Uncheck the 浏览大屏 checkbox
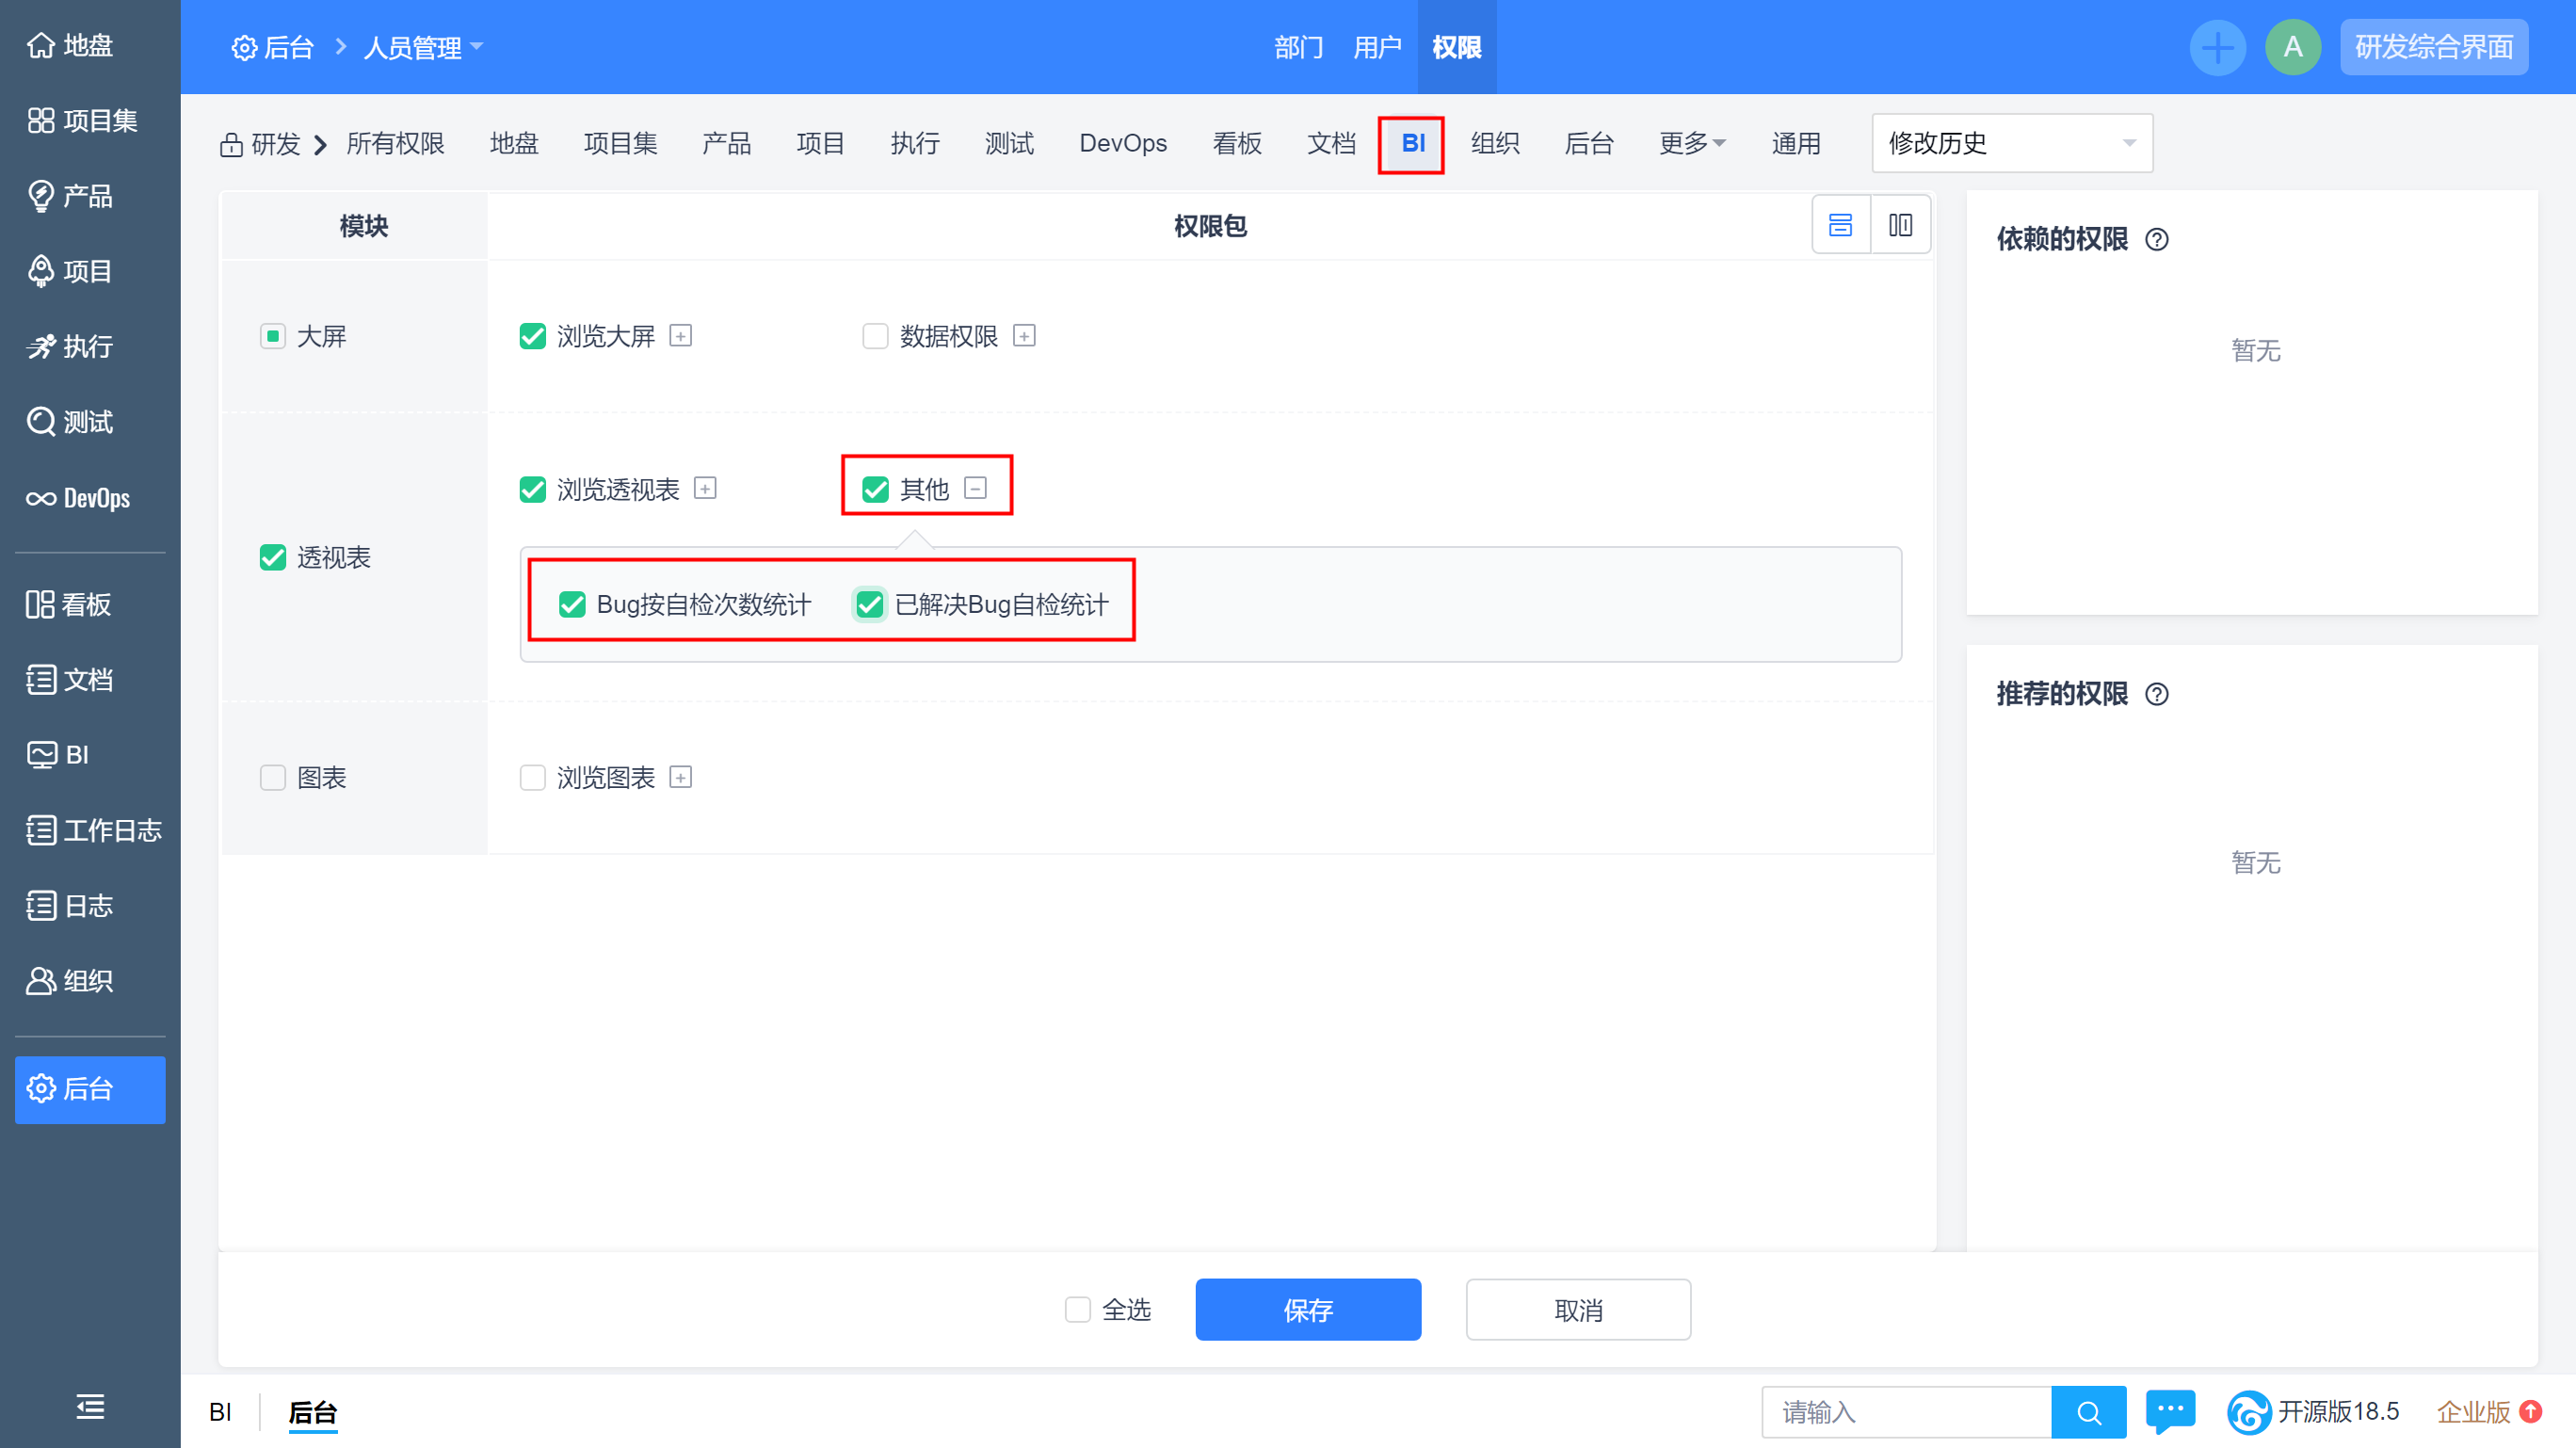Image resolution: width=2576 pixels, height=1448 pixels. pos(533,336)
